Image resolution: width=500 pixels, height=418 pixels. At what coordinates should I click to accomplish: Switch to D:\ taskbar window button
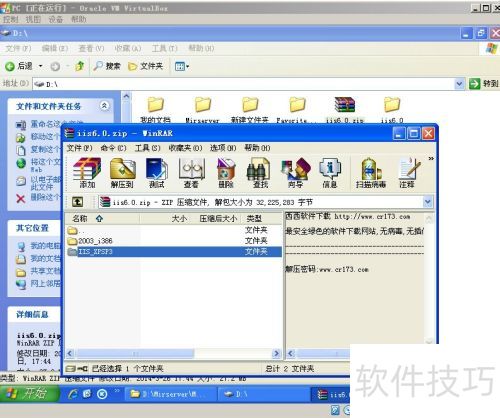click(x=263, y=394)
